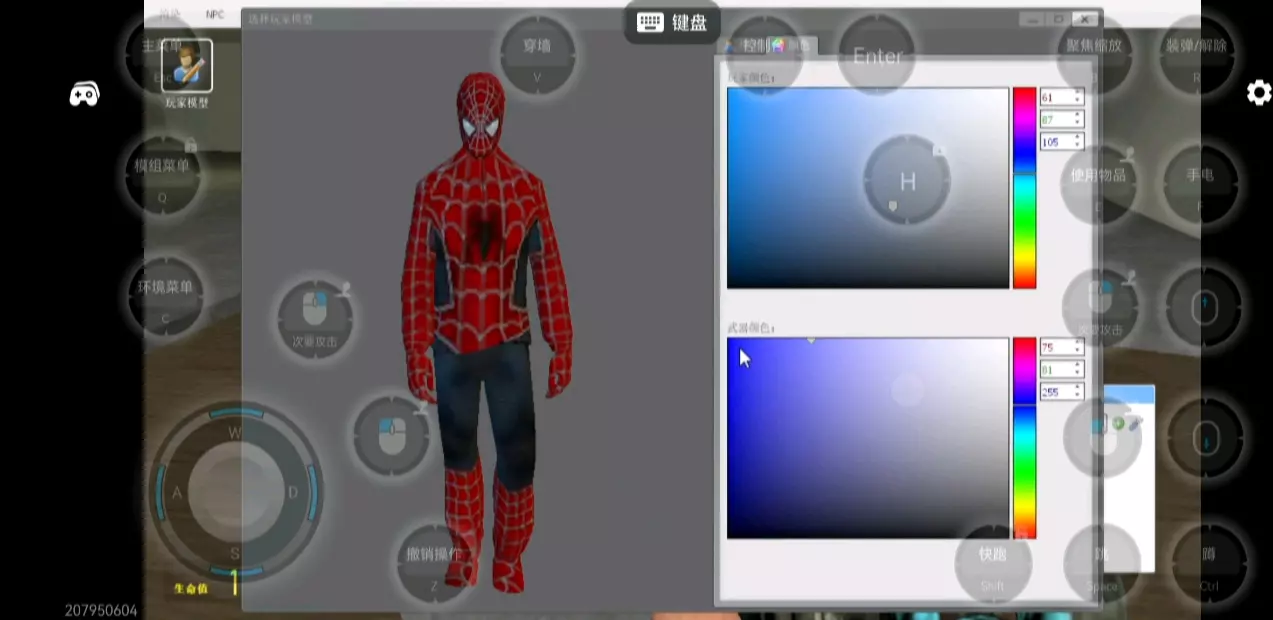Tap the 模组菜单 Q overlay button
The width and height of the screenshot is (1273, 620).
click(162, 175)
